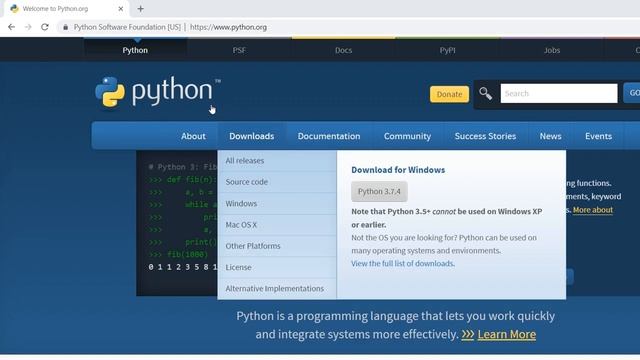Click the Python favicon in the tab
640x360 pixels.
(15, 9)
